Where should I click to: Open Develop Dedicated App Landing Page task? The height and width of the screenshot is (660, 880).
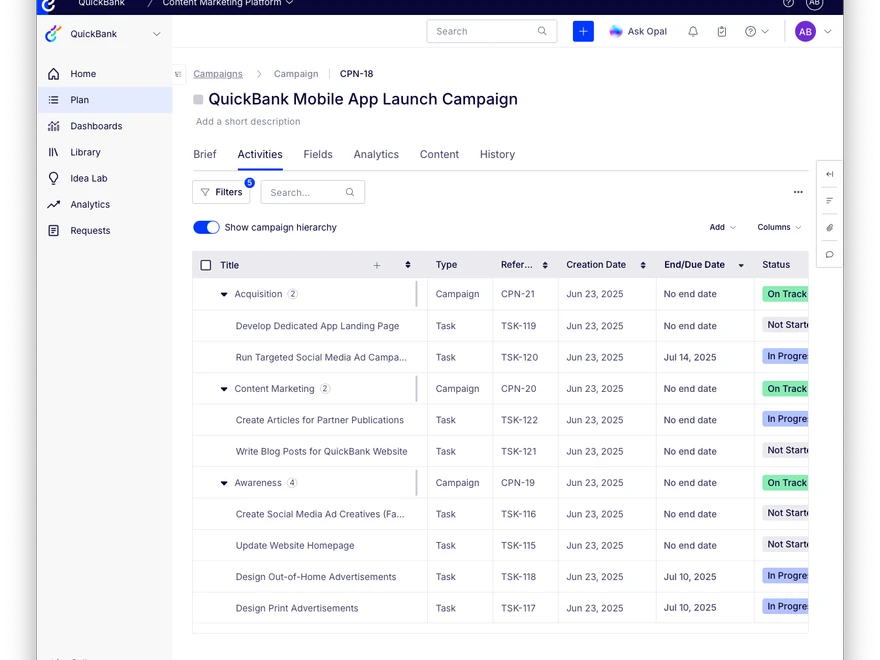(317, 326)
